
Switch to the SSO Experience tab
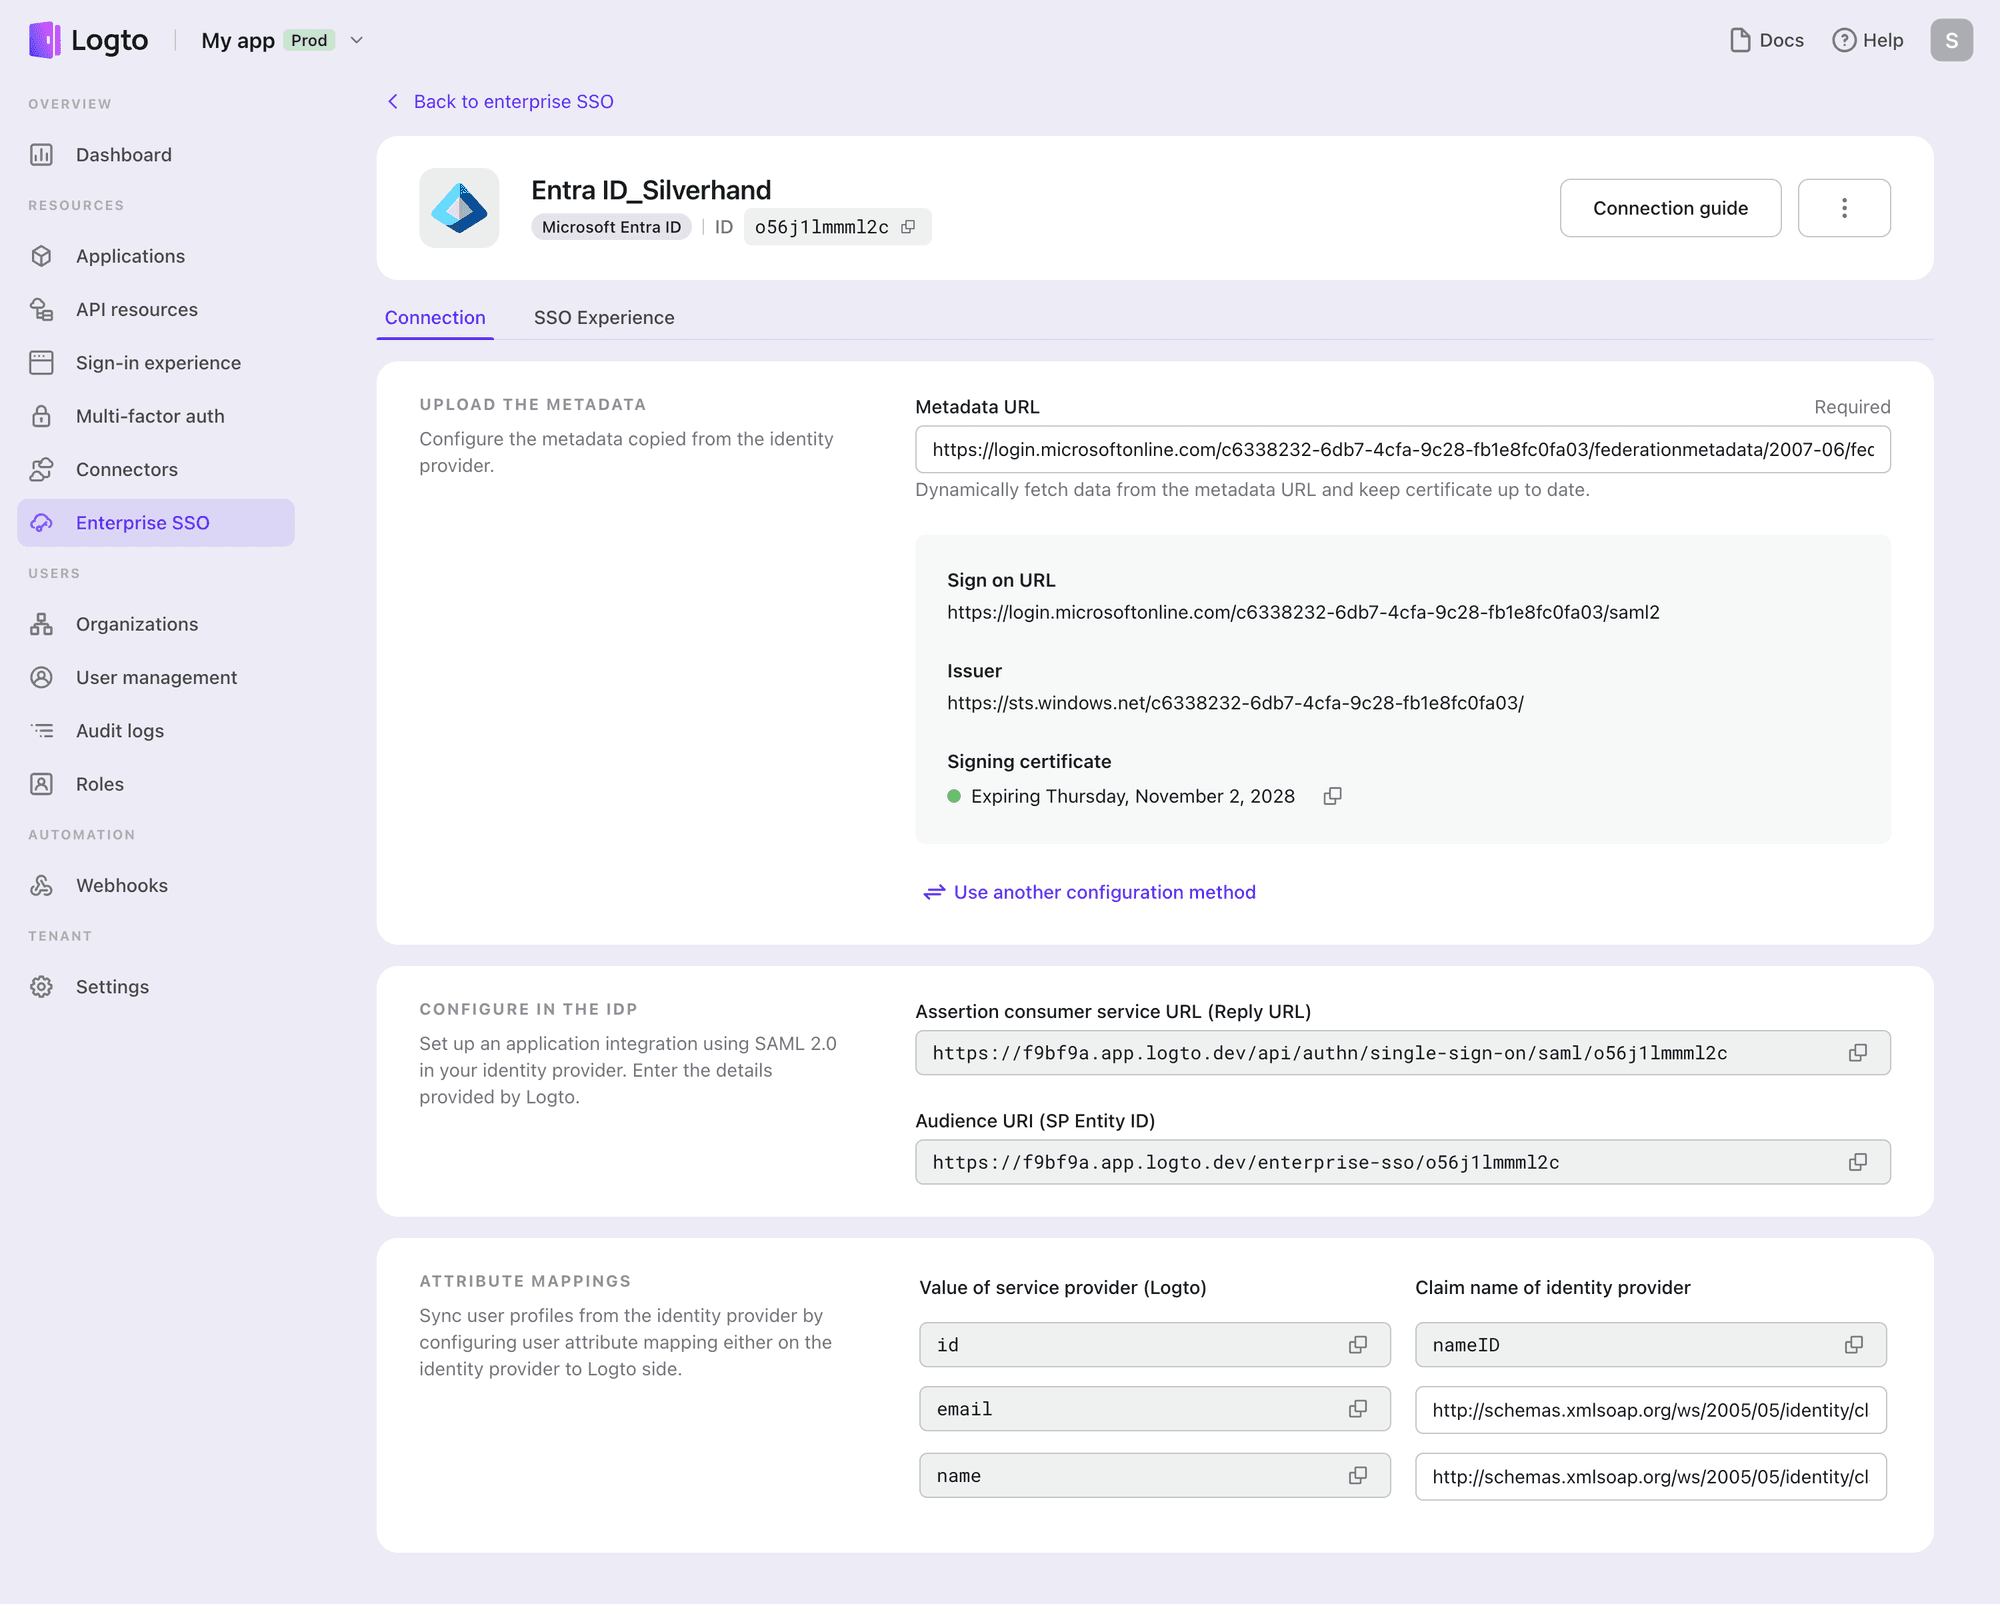(604, 318)
